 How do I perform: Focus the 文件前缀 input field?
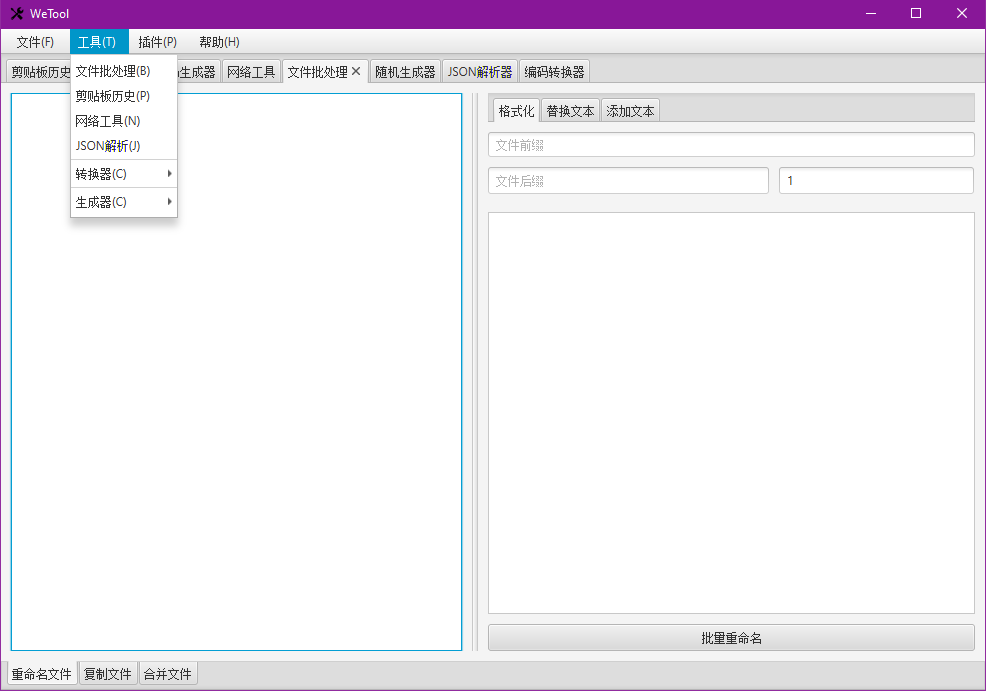pyautogui.click(x=731, y=145)
